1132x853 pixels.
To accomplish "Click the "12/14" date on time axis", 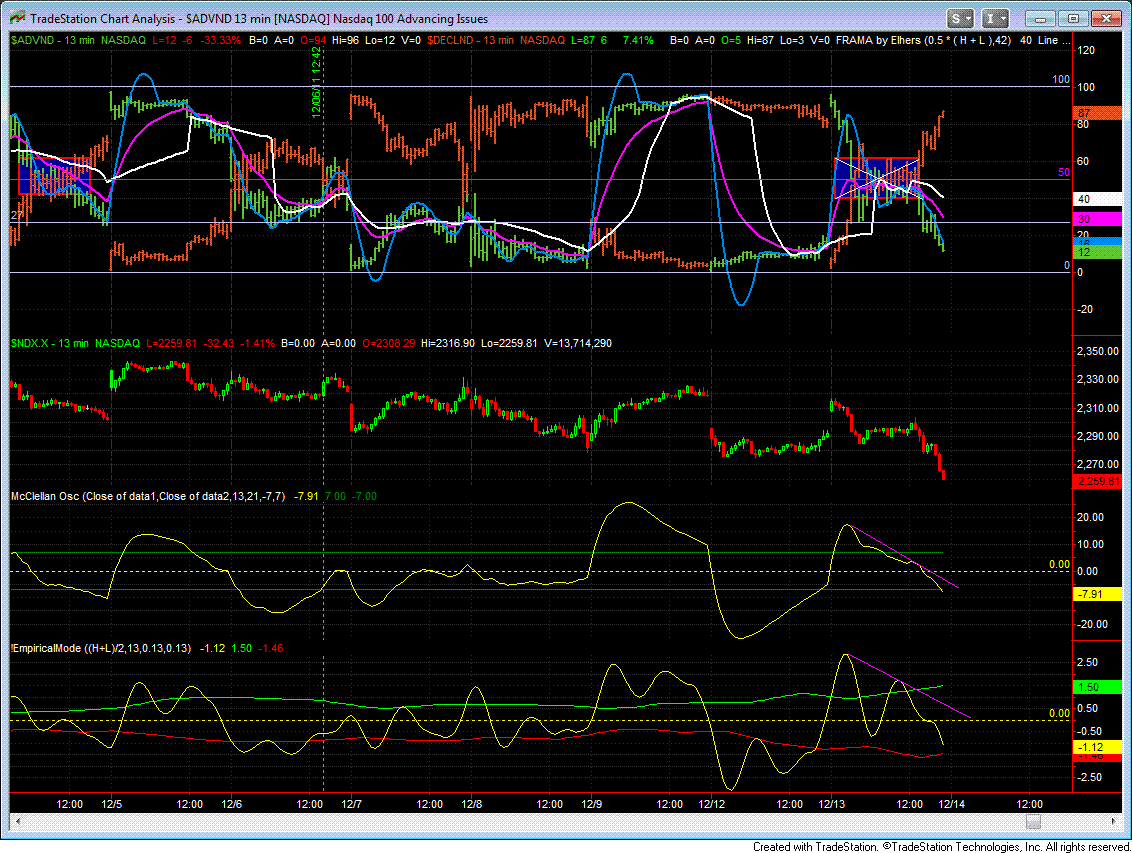I will point(952,804).
